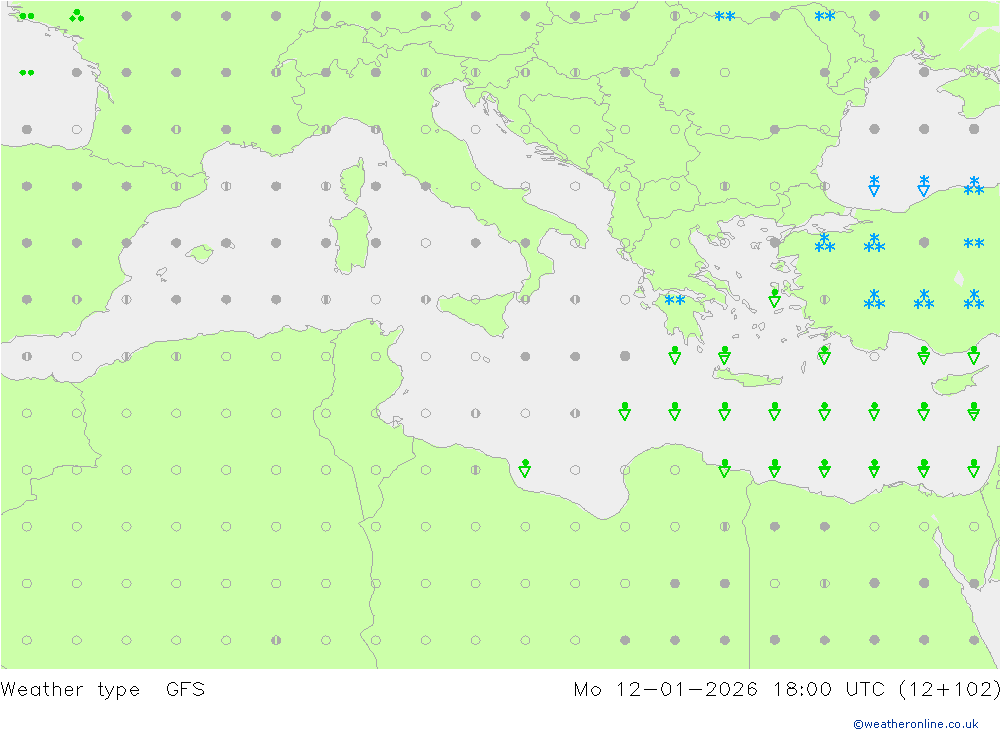Click the 'GFS' model label
1000x733 pixels.
186,690
